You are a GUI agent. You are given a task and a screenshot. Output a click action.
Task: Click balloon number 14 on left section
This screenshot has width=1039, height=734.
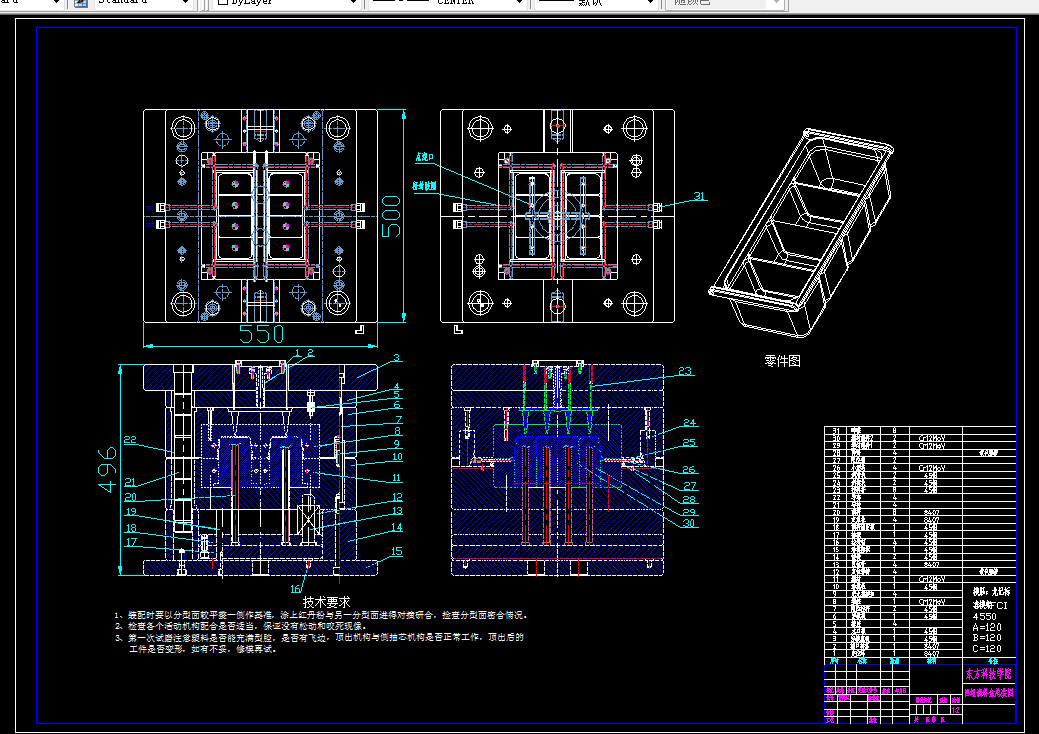pos(396,527)
